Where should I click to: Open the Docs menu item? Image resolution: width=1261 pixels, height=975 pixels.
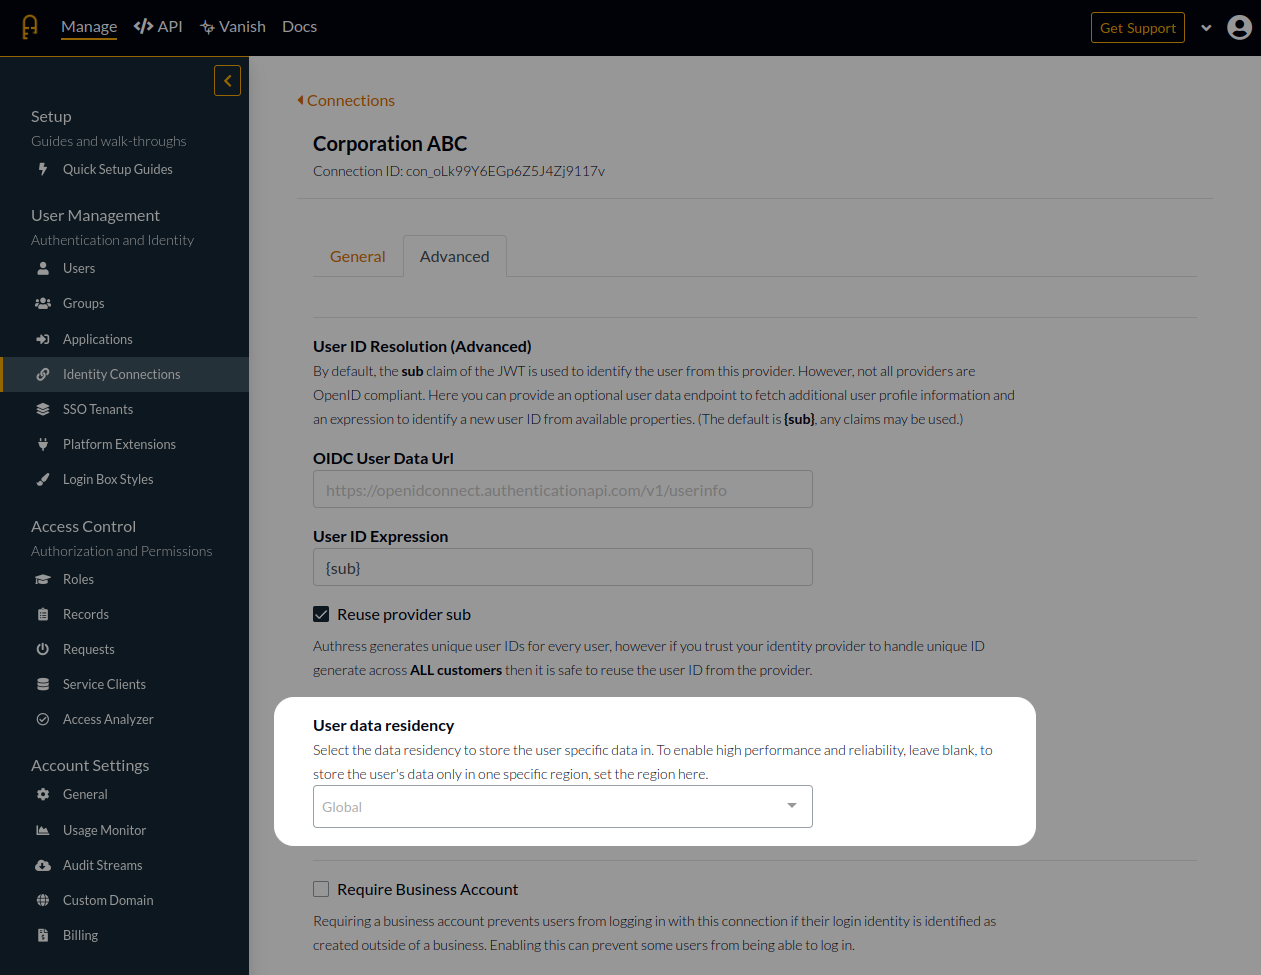tap(299, 27)
